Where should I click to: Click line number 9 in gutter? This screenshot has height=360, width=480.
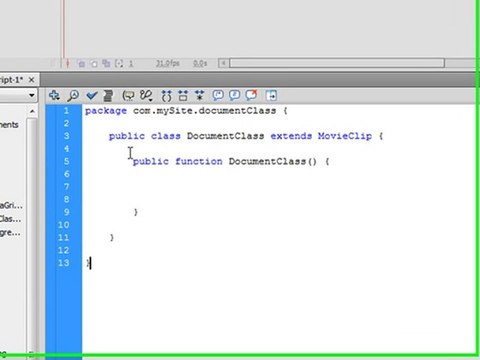click(66, 212)
